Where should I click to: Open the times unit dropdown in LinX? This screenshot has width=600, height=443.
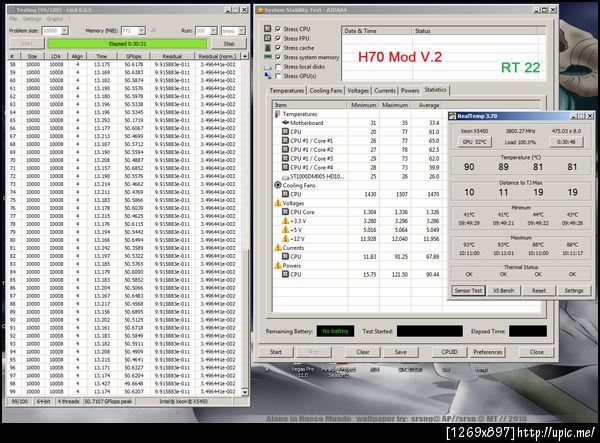tap(241, 31)
